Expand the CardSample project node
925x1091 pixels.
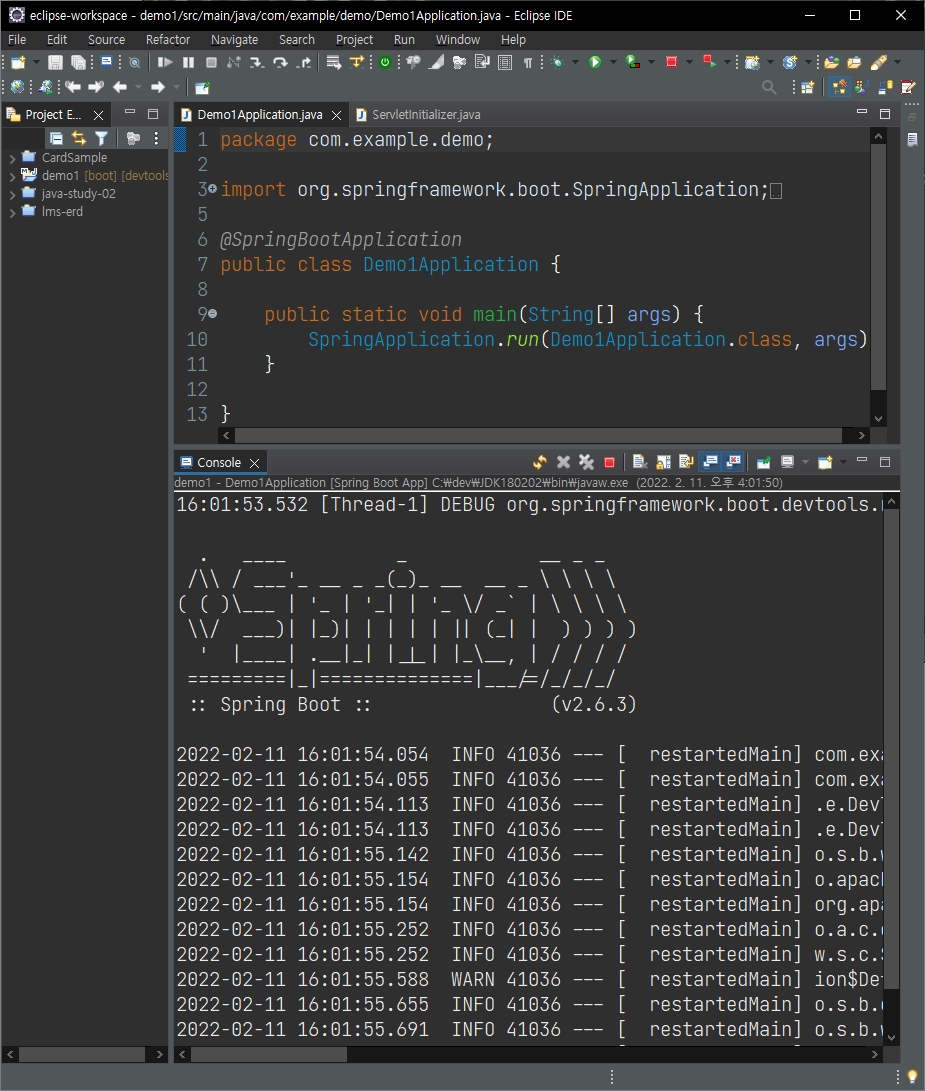tap(12, 159)
